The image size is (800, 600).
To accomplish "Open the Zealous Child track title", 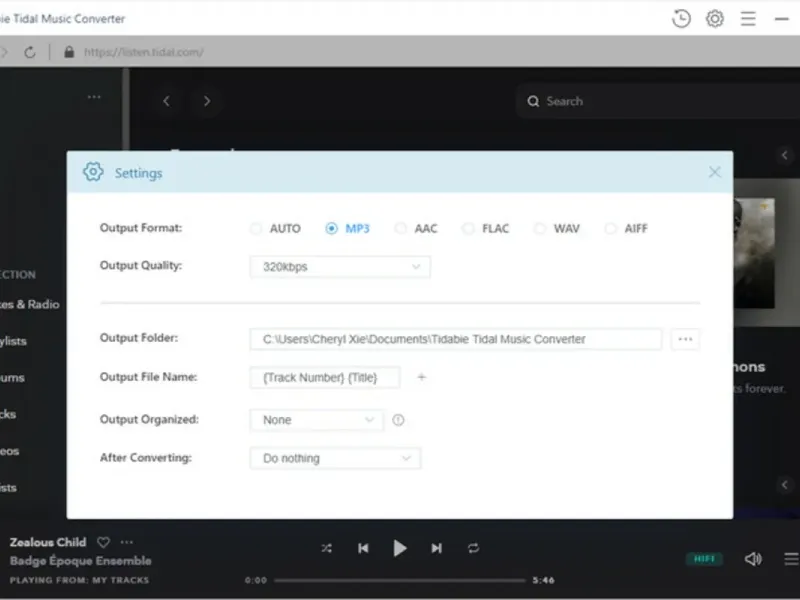I will pyautogui.click(x=48, y=542).
